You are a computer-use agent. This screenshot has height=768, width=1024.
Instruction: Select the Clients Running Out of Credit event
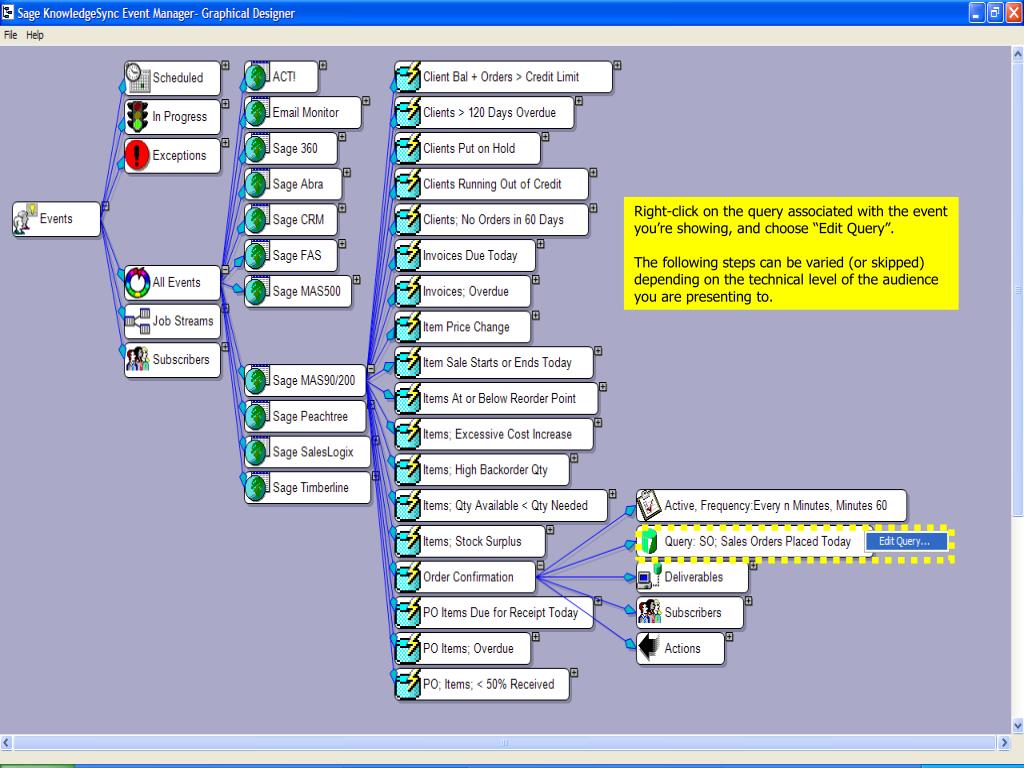click(491, 184)
